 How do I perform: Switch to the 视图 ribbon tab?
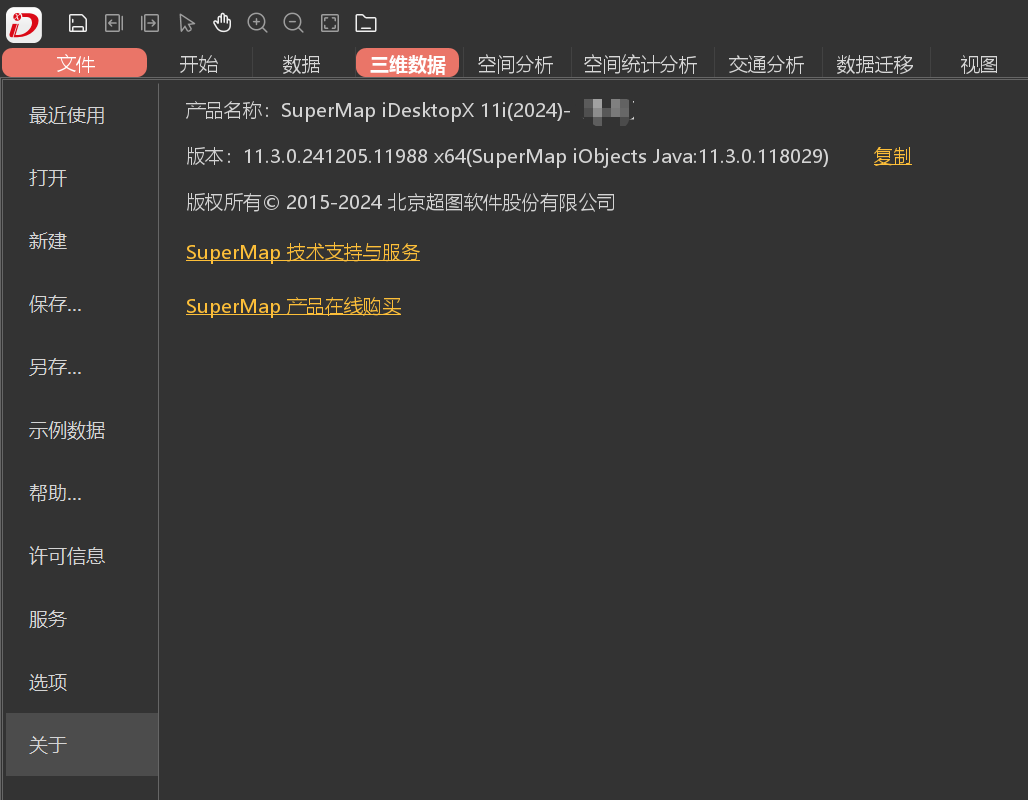point(979,65)
